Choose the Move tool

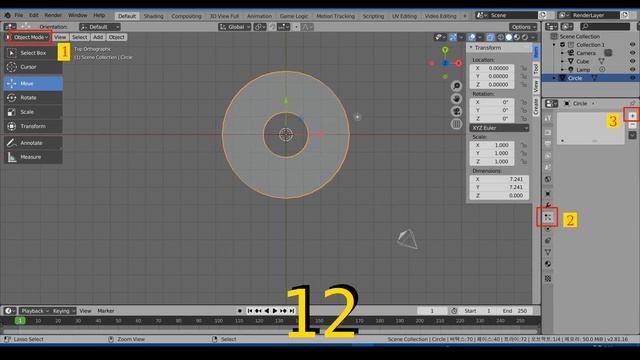pos(33,83)
